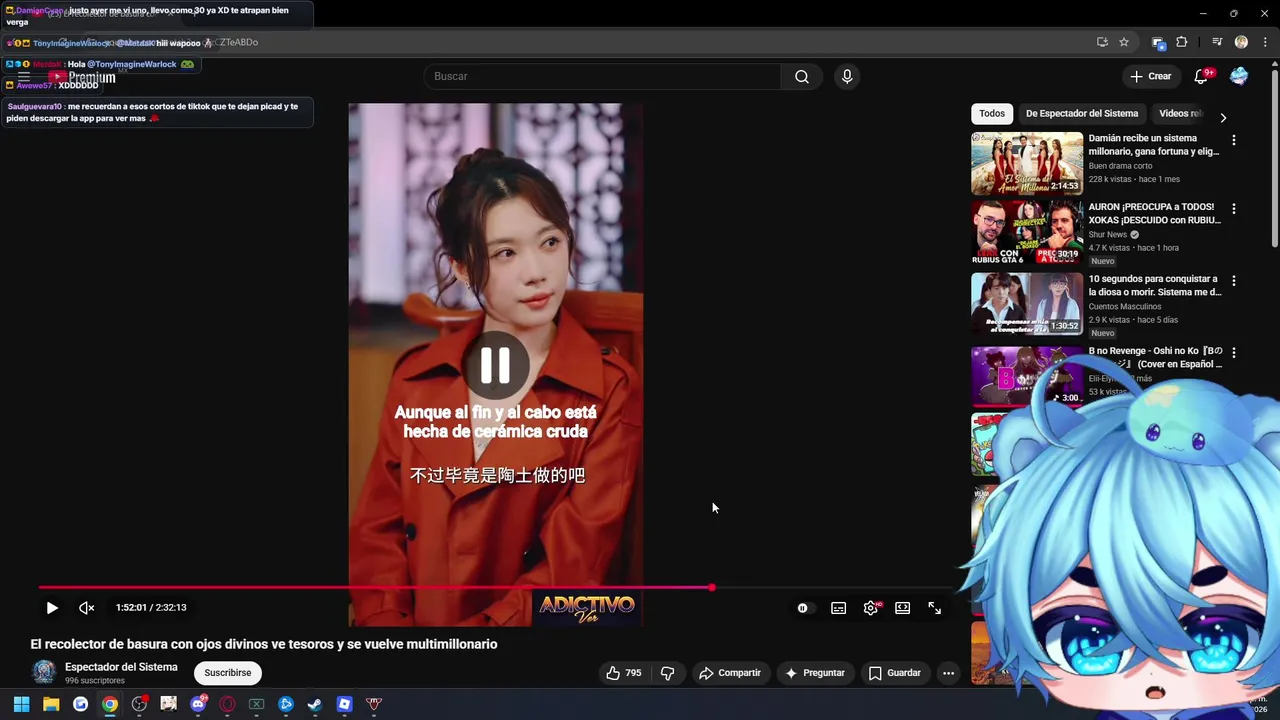Select the Todos filter chip

click(x=992, y=114)
